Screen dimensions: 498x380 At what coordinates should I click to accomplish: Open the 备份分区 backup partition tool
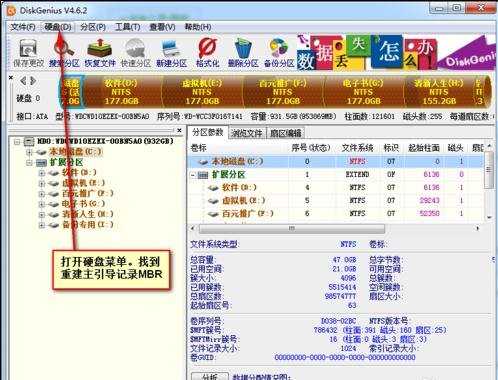click(x=279, y=53)
